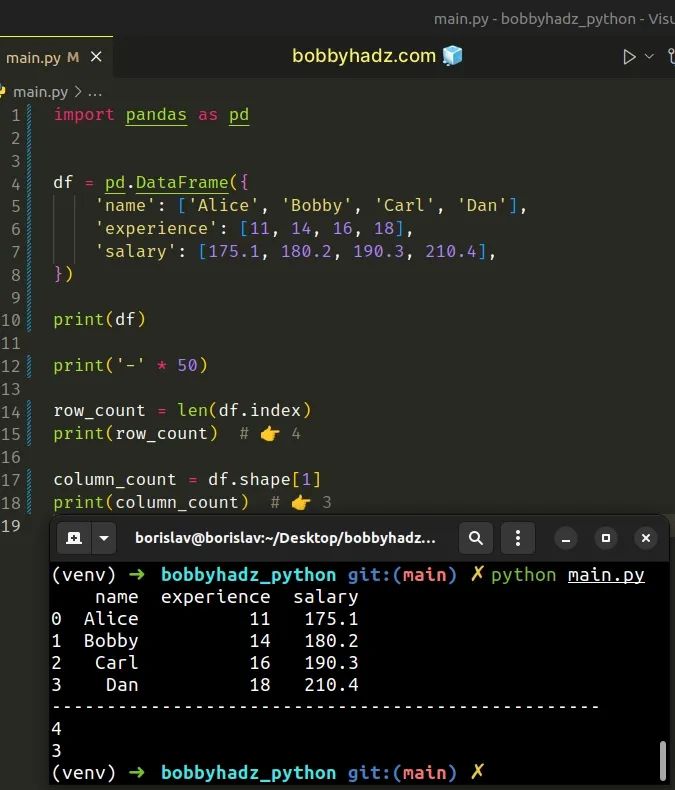Maximize the terminal window
Screen dimensions: 675x790
pos(606,539)
